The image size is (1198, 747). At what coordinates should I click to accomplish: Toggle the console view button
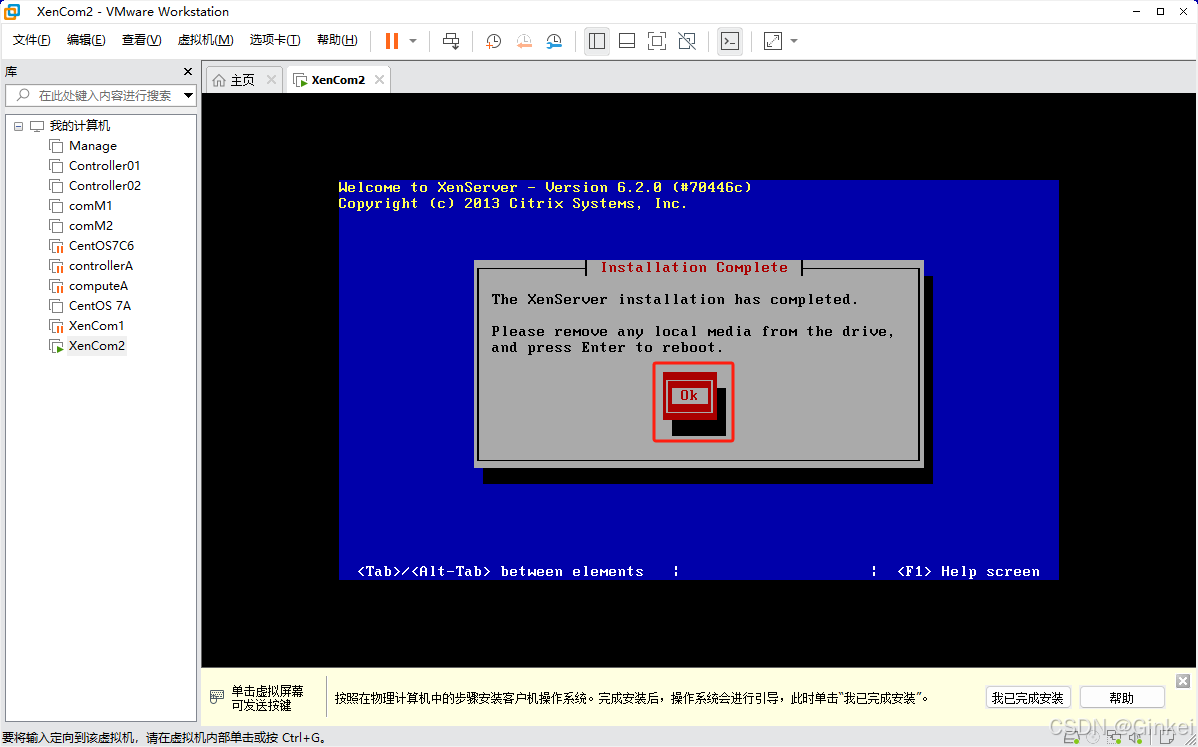pos(730,41)
